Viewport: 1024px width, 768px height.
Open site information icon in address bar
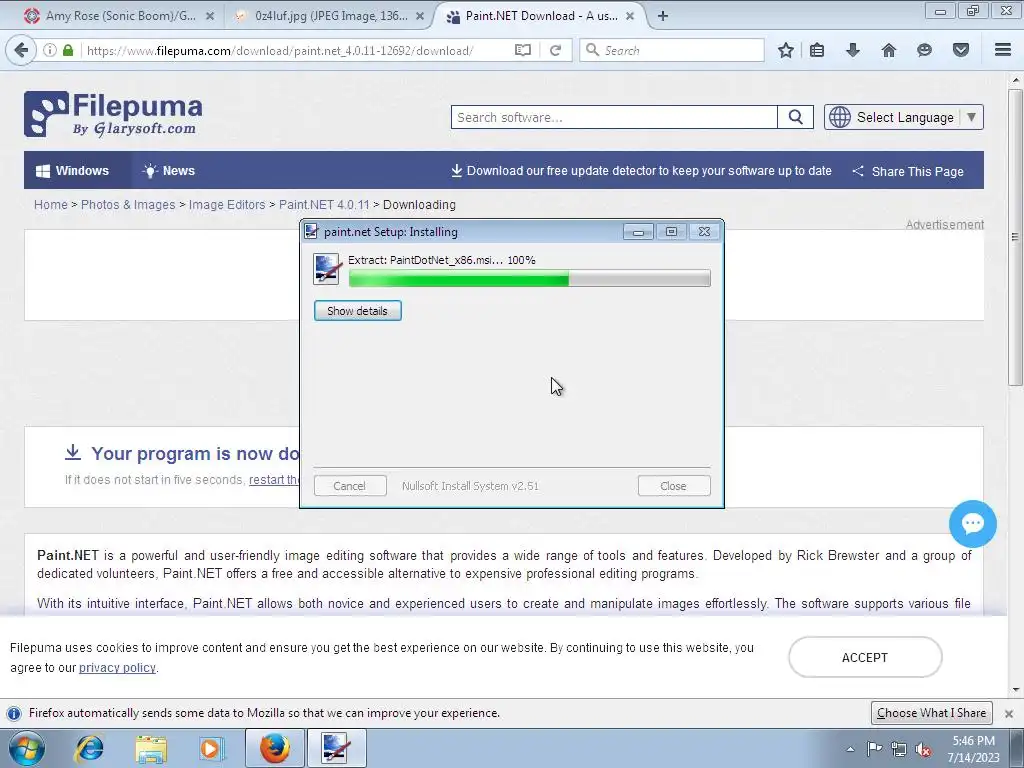(50, 50)
